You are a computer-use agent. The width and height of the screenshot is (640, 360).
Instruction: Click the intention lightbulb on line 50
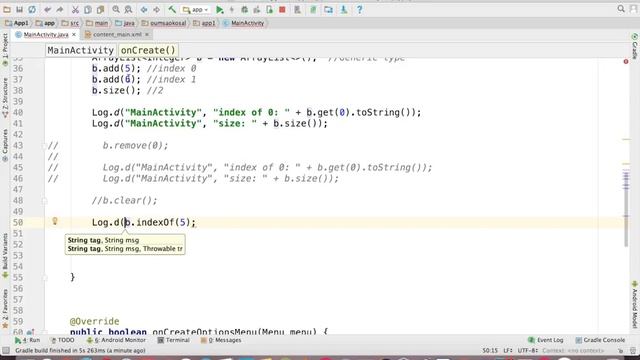tap(55, 221)
